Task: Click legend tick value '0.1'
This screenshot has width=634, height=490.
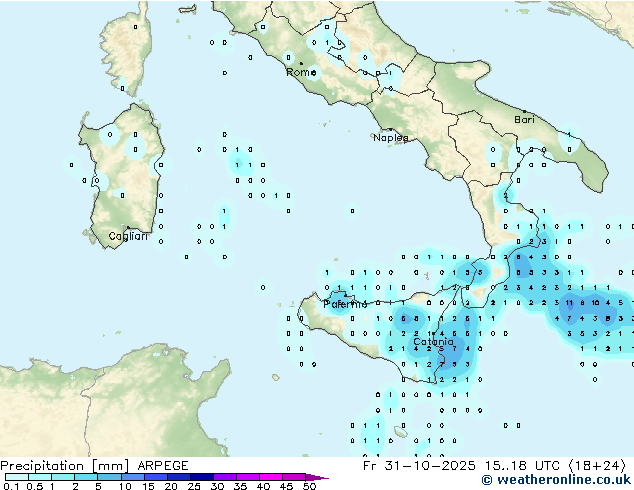Action: point(12,486)
